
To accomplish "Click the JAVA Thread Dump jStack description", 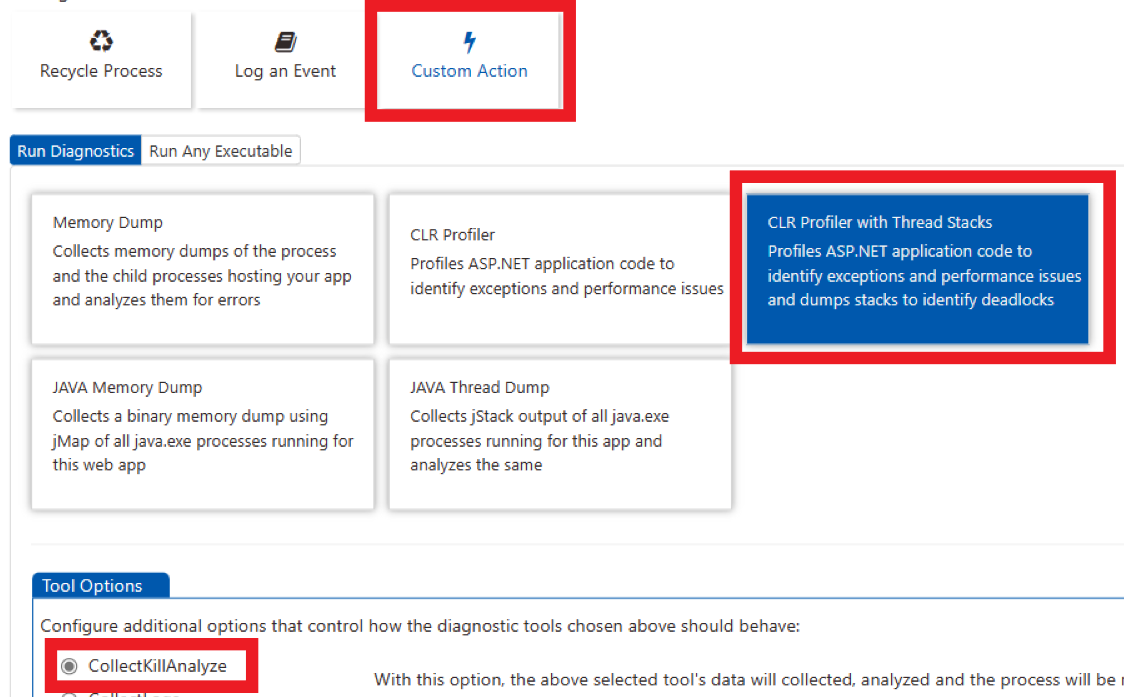I will [536, 441].
